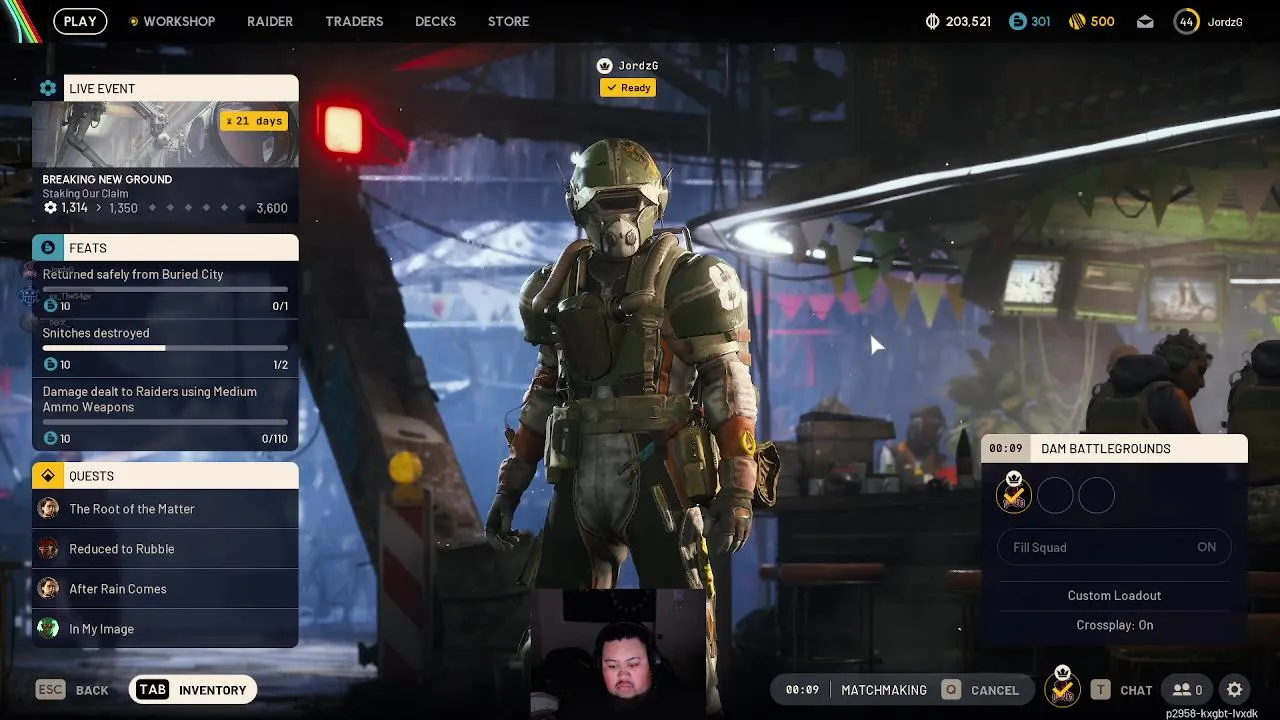Select the Returned safely from Buried City feat
The image size is (1280, 720).
point(165,289)
